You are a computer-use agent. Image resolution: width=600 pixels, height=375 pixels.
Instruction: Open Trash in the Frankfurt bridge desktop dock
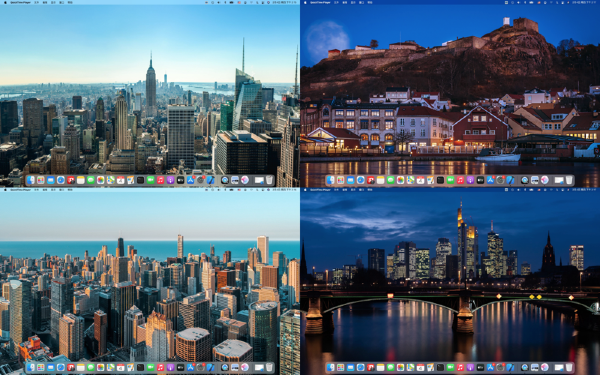tap(569, 367)
